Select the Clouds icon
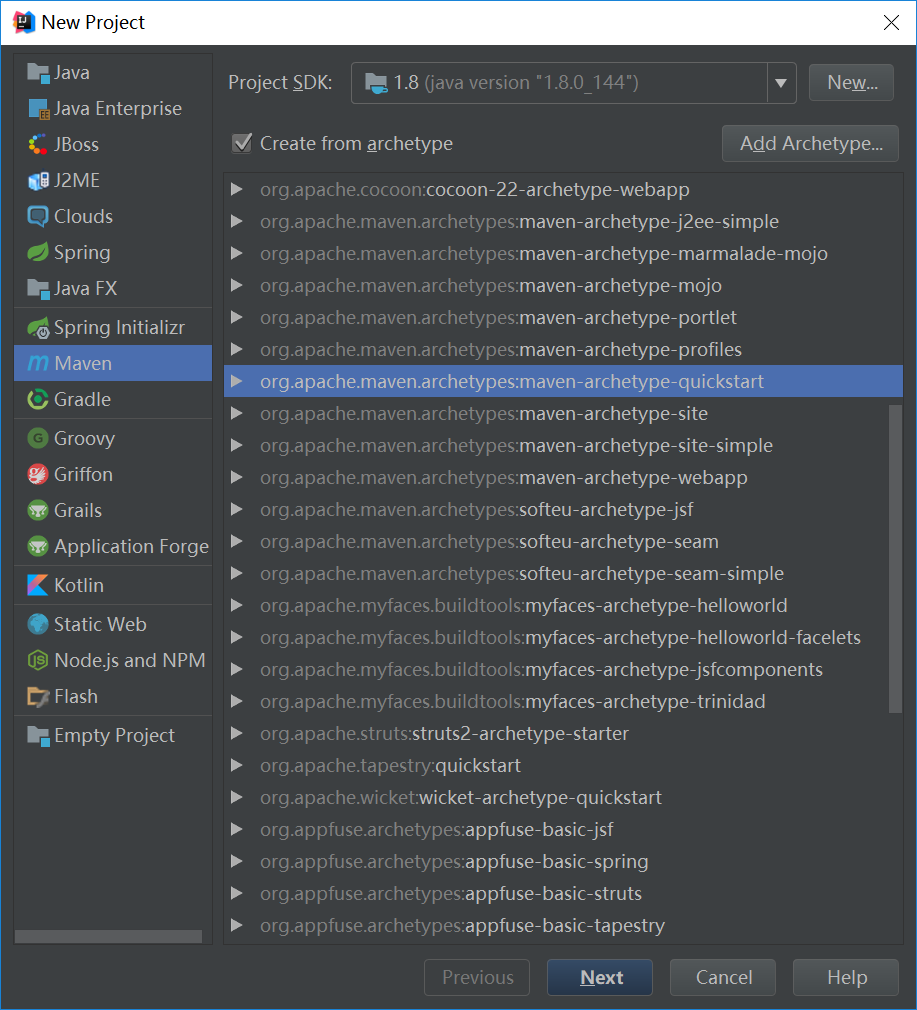The image size is (917, 1010). tap(38, 216)
